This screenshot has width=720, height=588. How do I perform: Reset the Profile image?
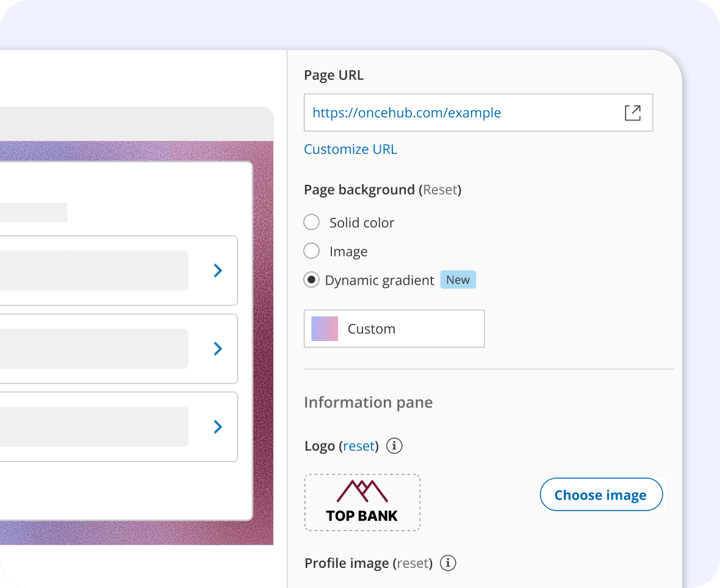click(x=413, y=563)
